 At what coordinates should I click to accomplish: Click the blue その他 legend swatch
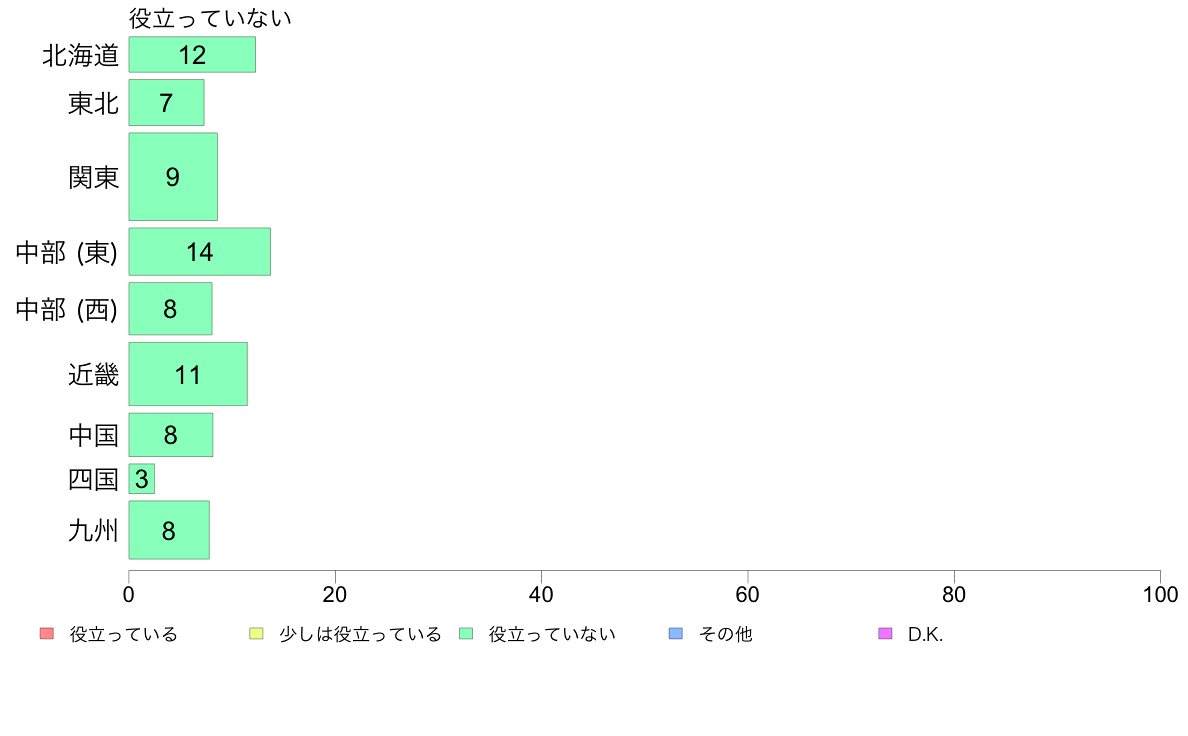tap(676, 634)
